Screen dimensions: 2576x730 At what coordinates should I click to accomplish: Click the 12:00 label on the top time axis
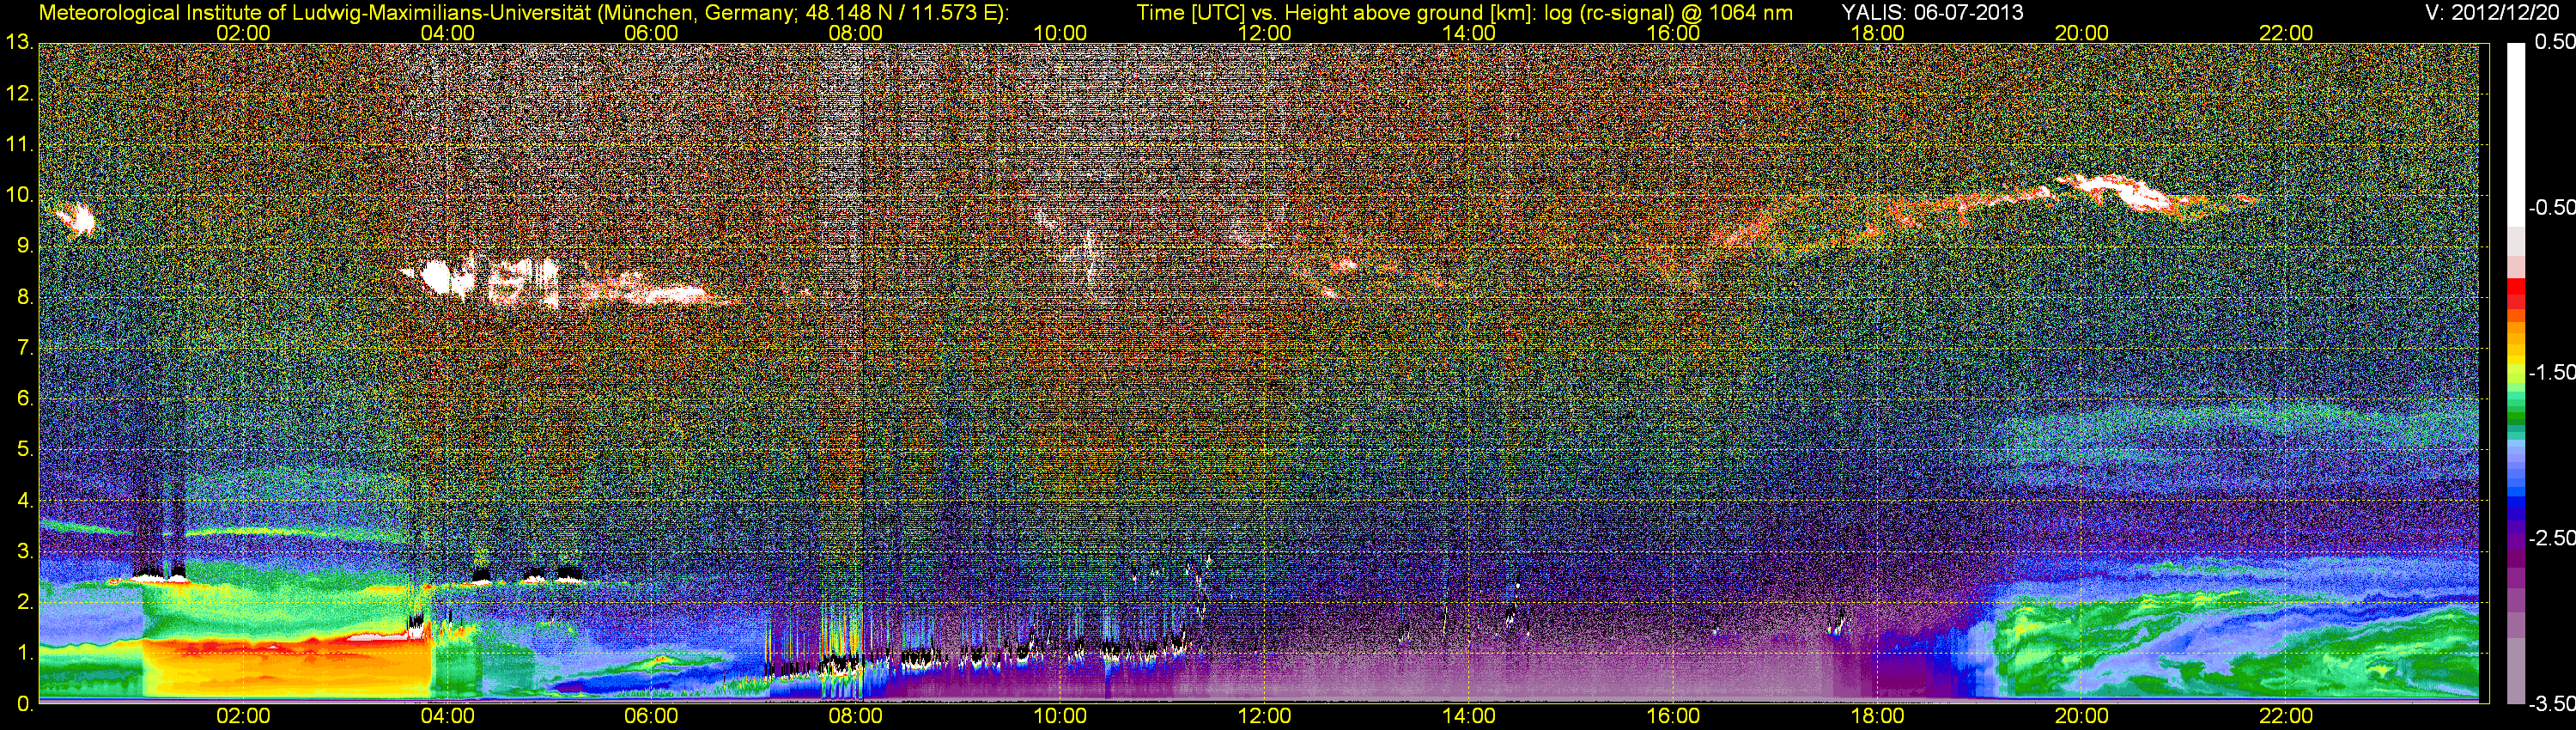pyautogui.click(x=1264, y=33)
